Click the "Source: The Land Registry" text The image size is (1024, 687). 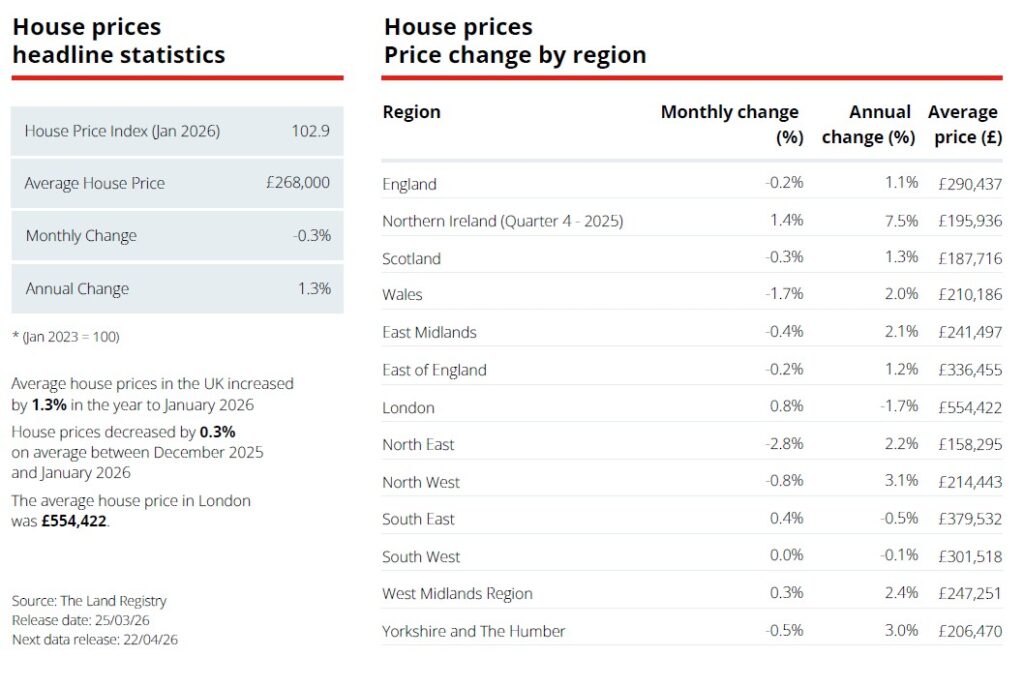[x=89, y=601]
